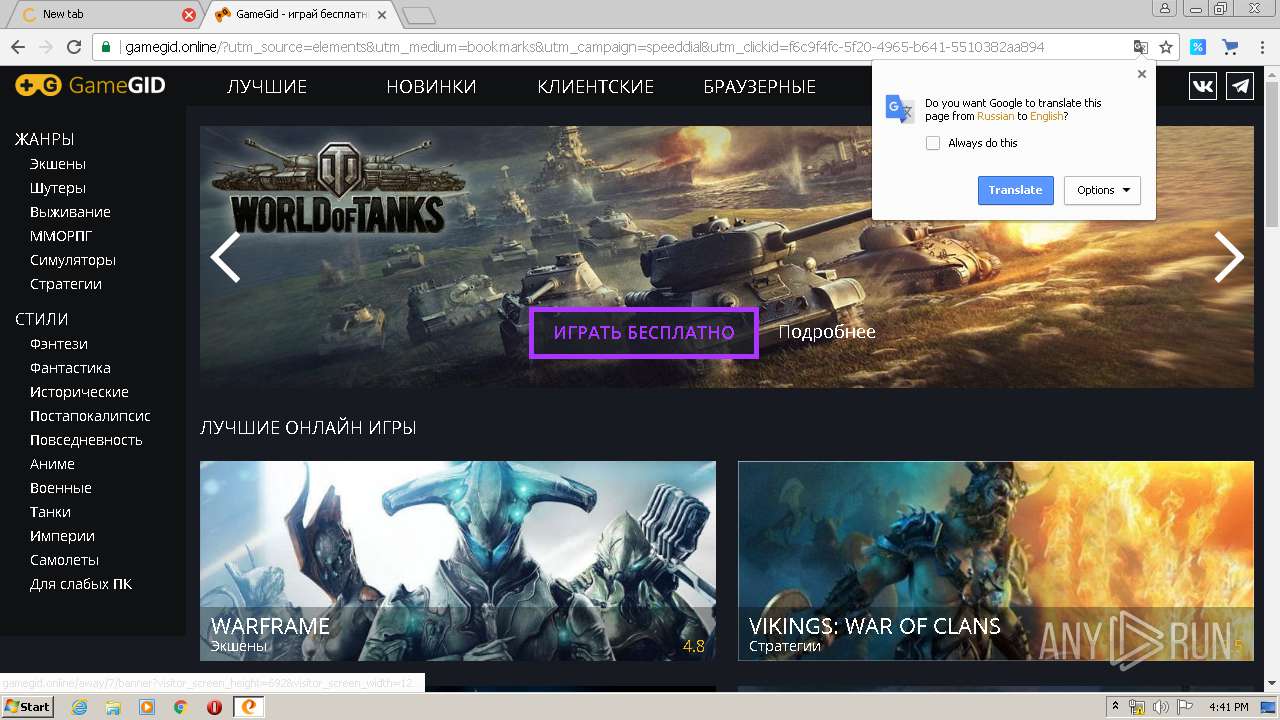This screenshot has width=1280, height=720.
Task: Select the Фантастика style
Action: coord(70,368)
